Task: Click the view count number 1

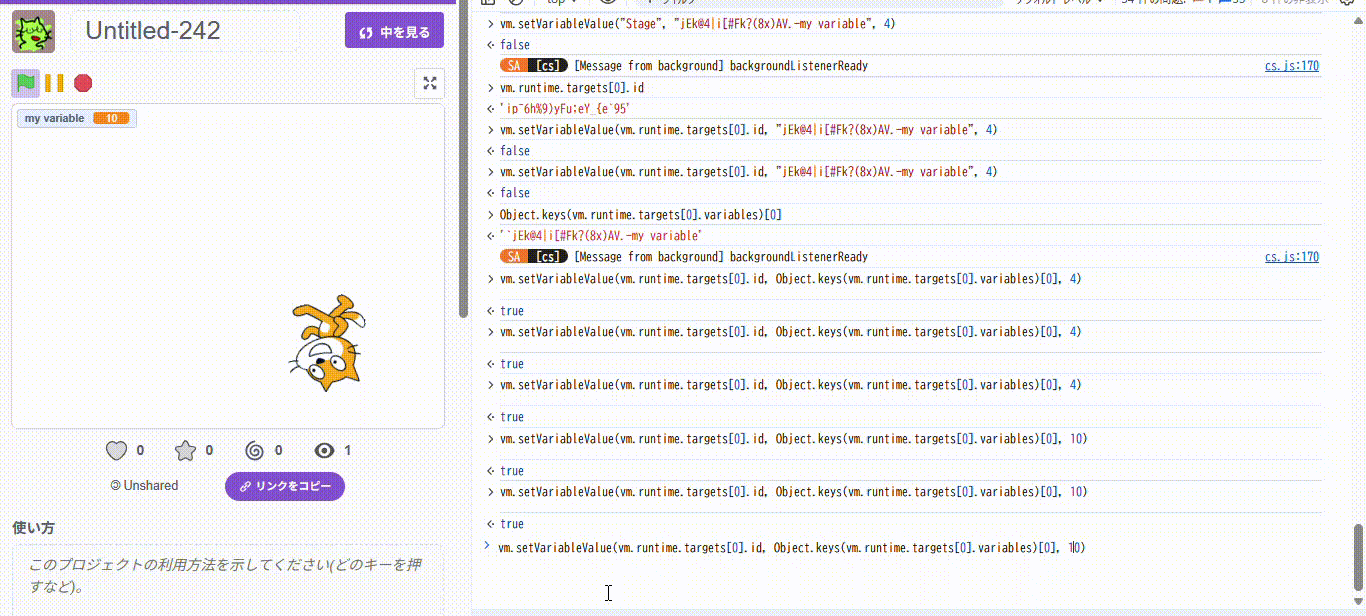Action: [x=347, y=451]
